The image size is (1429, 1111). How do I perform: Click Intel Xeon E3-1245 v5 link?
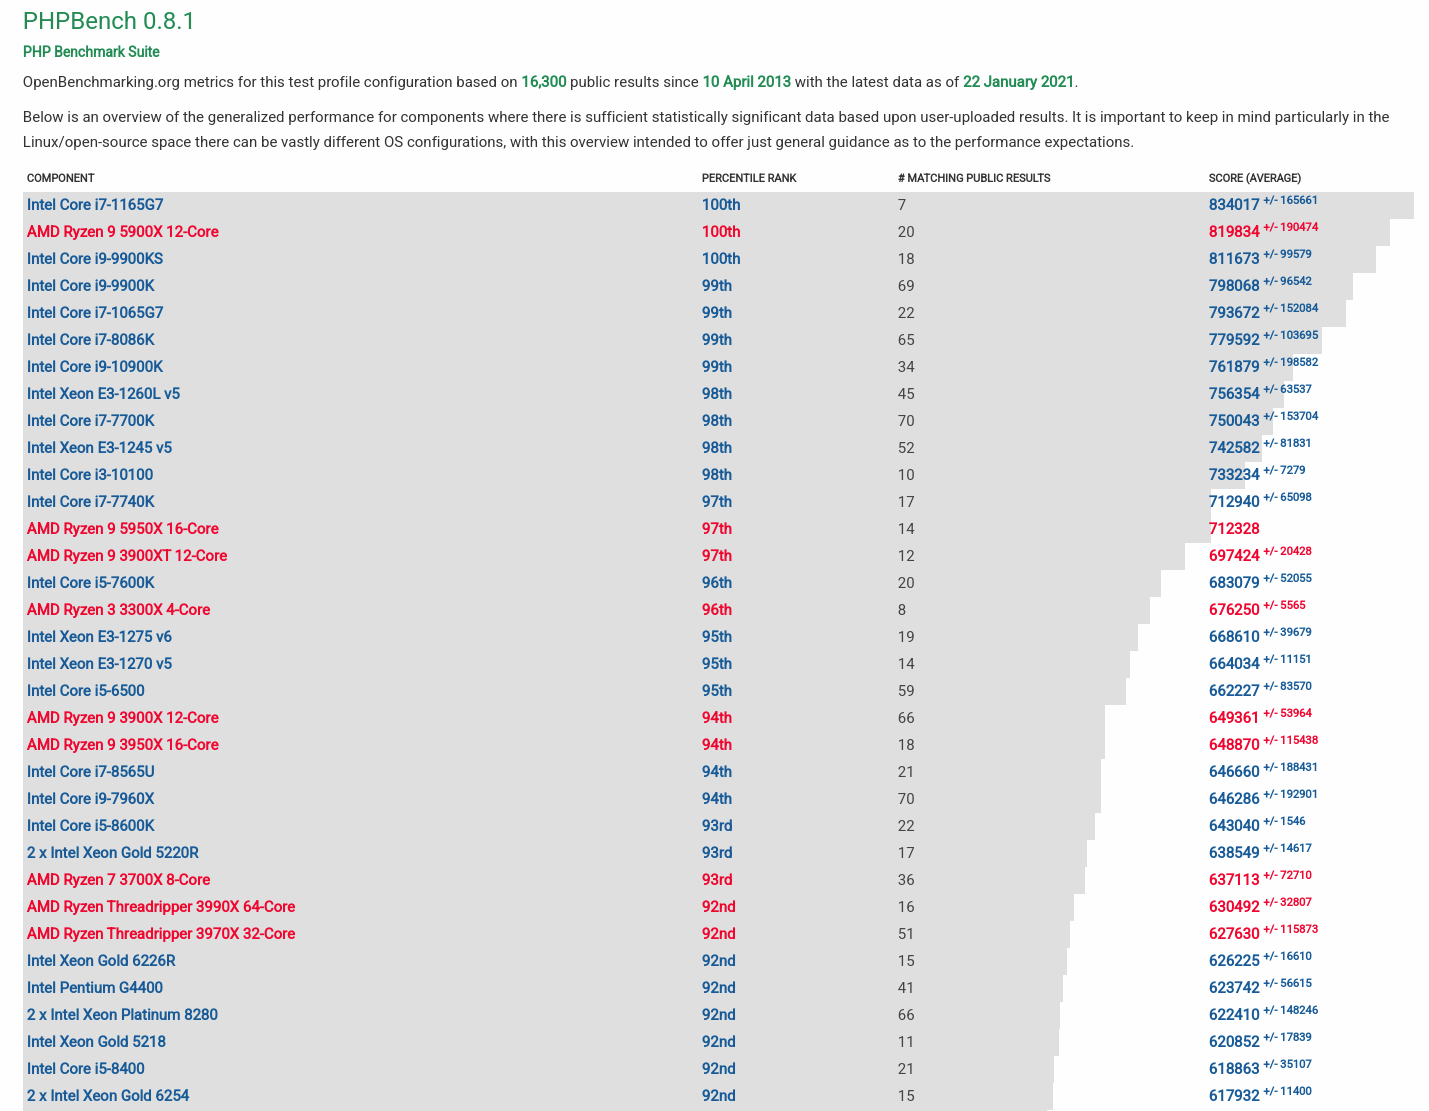(100, 448)
